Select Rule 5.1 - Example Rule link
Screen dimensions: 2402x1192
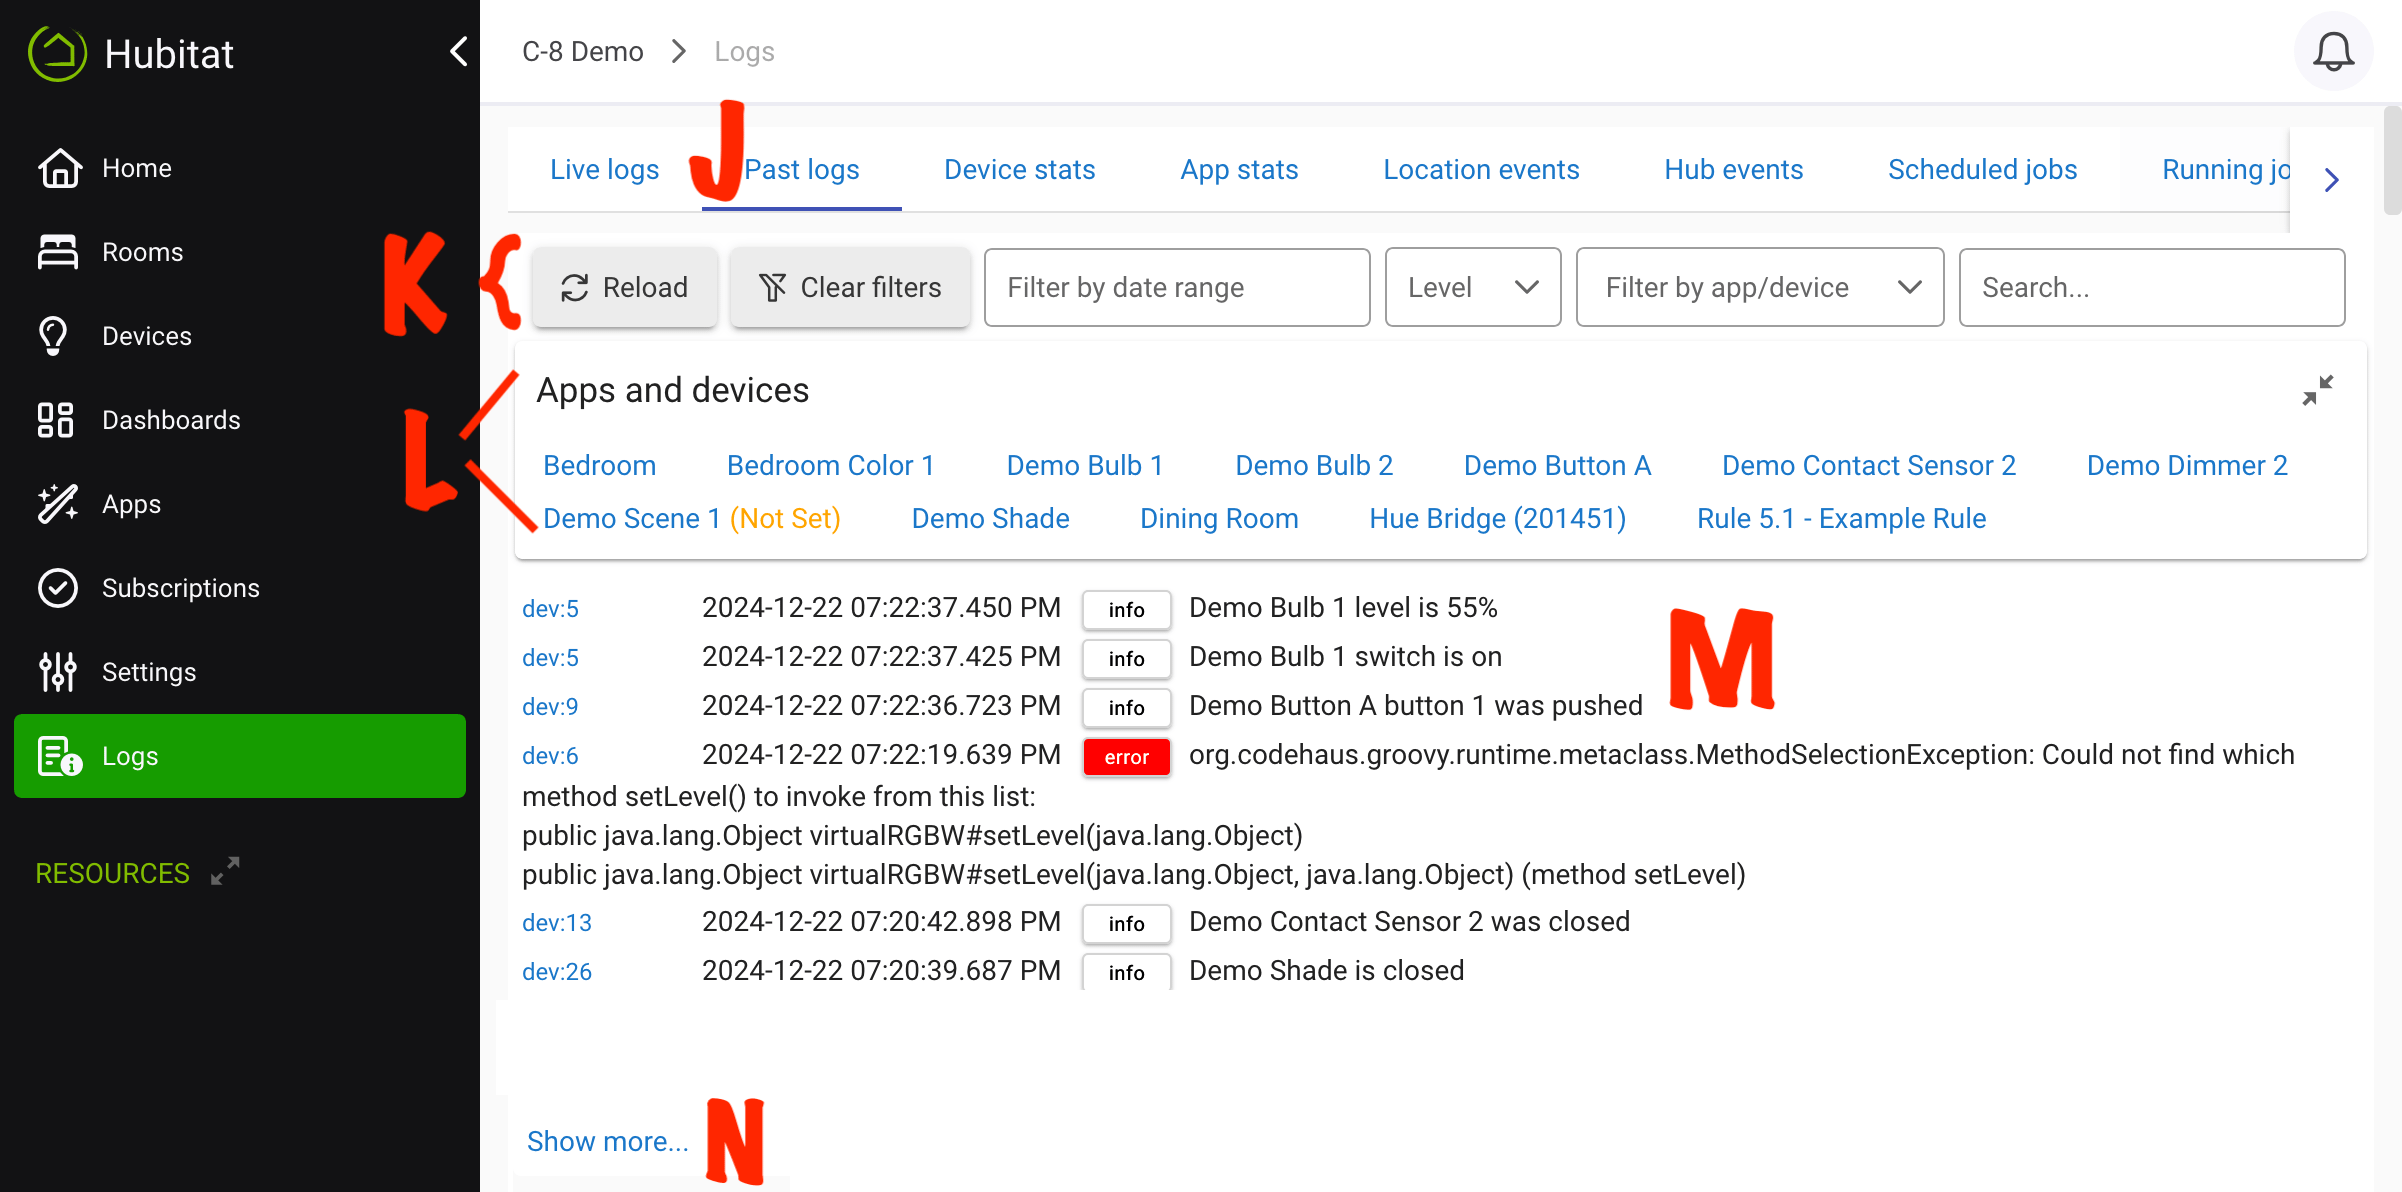tap(1841, 519)
